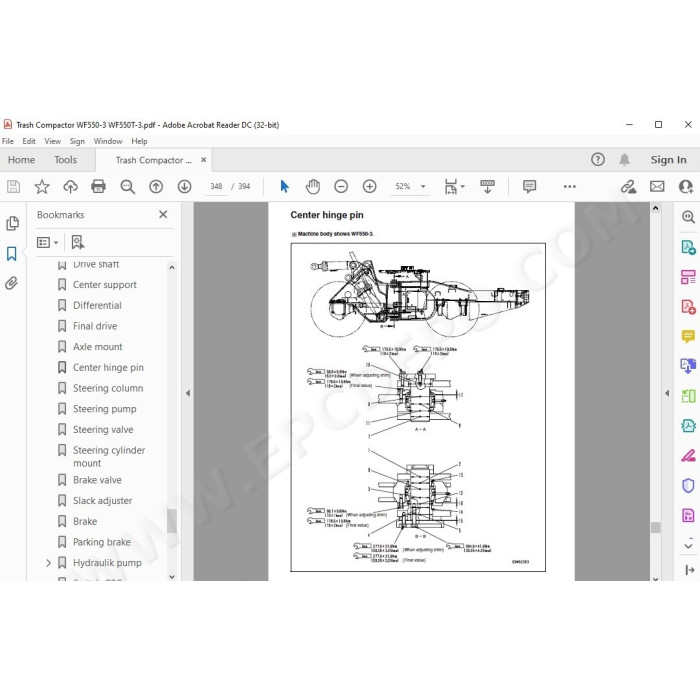The image size is (700, 700).
Task: Go to the previous page arrow
Action: (156, 186)
